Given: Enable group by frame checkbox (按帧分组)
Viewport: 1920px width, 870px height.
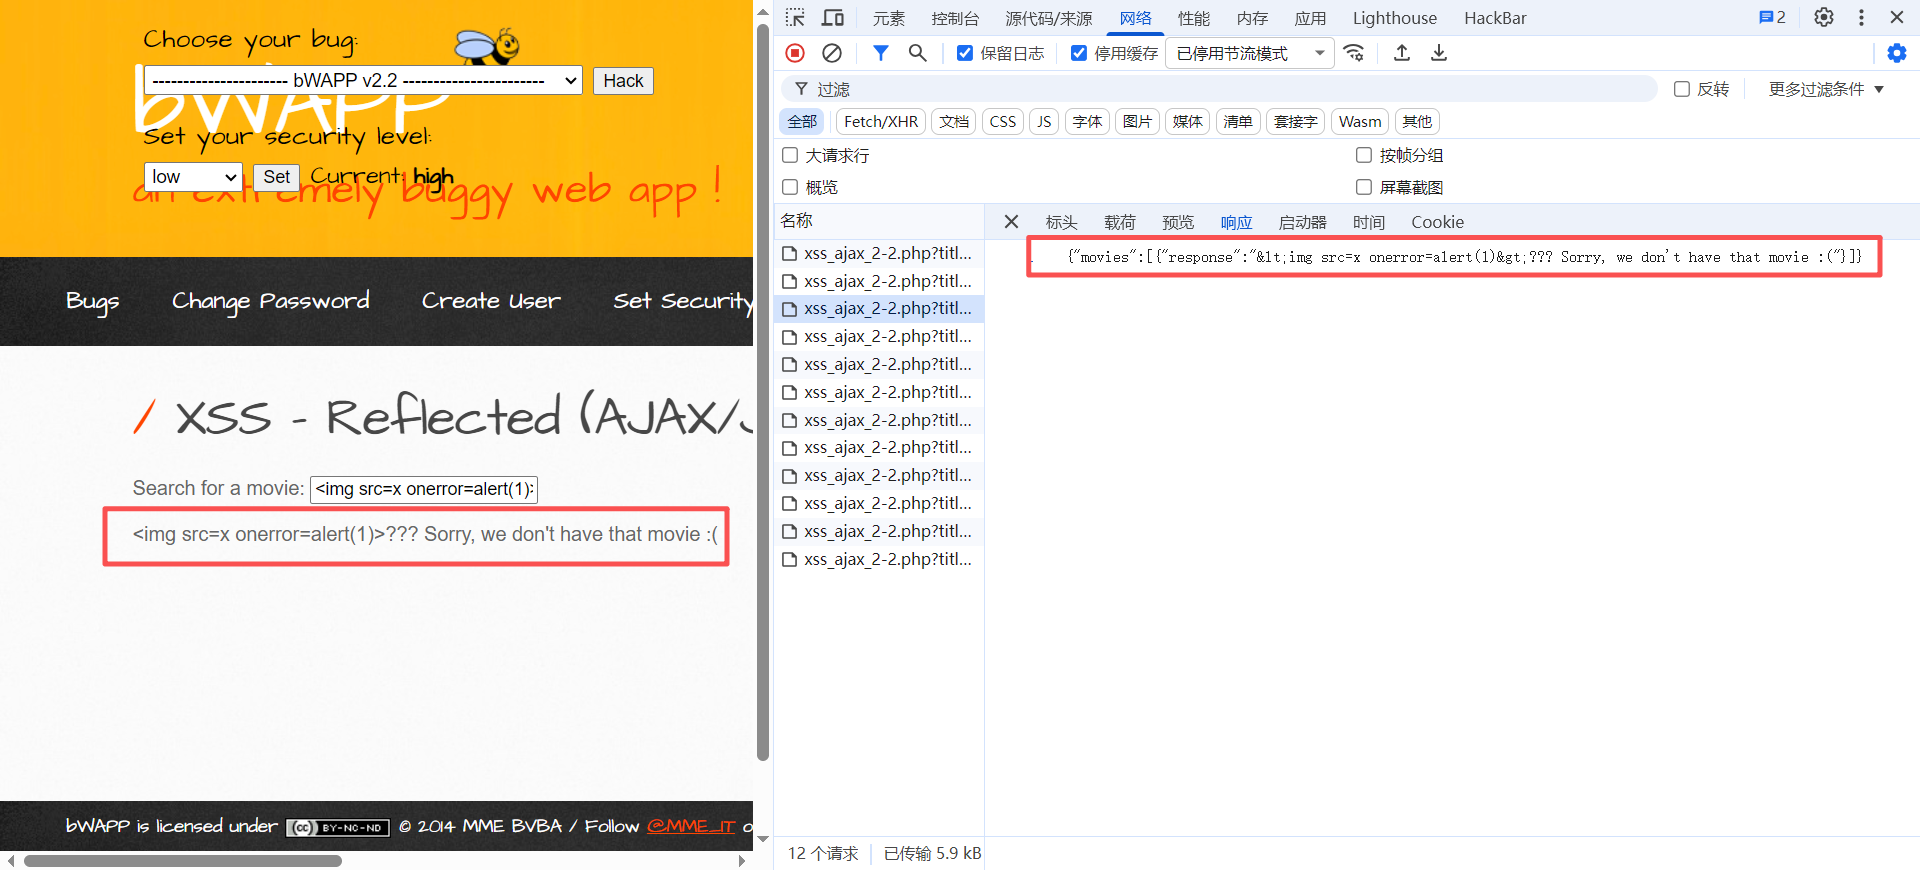Looking at the screenshot, I should (1364, 155).
